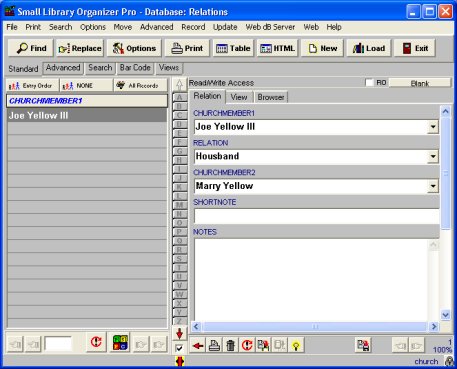The width and height of the screenshot is (457, 369).
Task: Open the Replace tool
Action: (80, 48)
